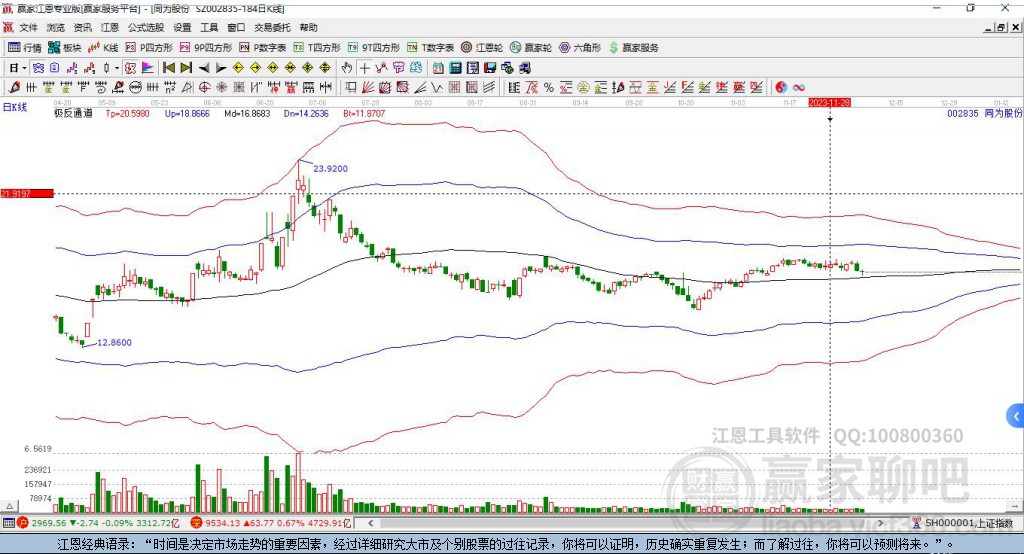Open the 行情 market quotes view
1024x554 pixels.
[24, 48]
